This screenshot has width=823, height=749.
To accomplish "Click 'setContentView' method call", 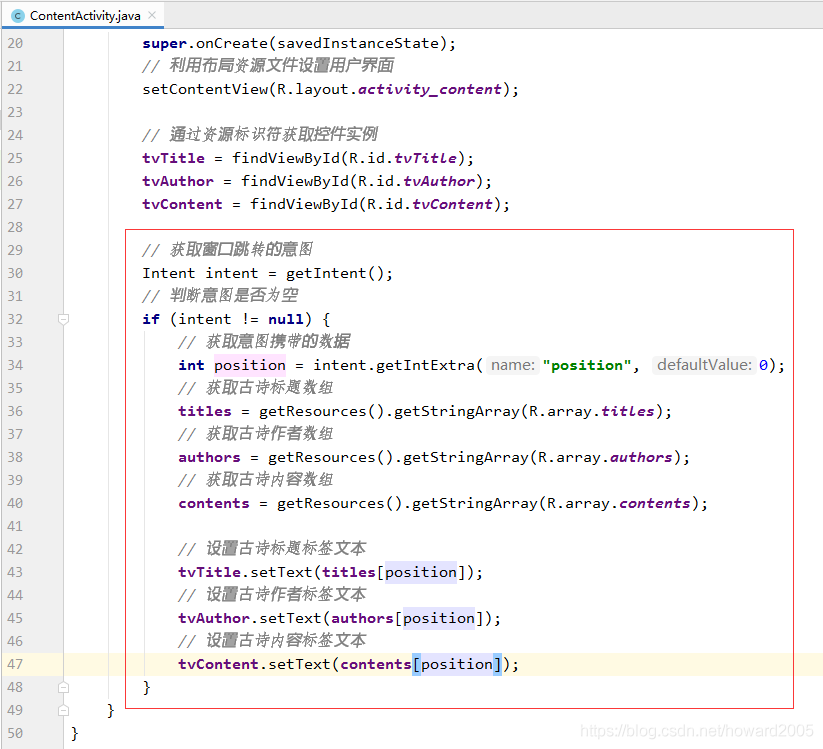I will (x=205, y=89).
